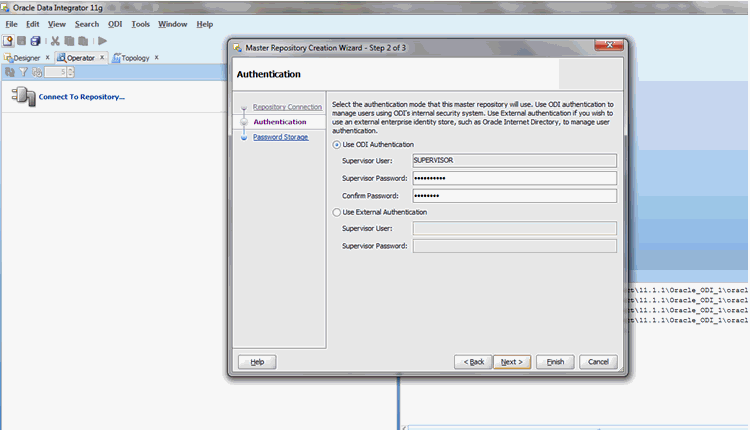Click the Copy toolbar icon

[x=69, y=41]
